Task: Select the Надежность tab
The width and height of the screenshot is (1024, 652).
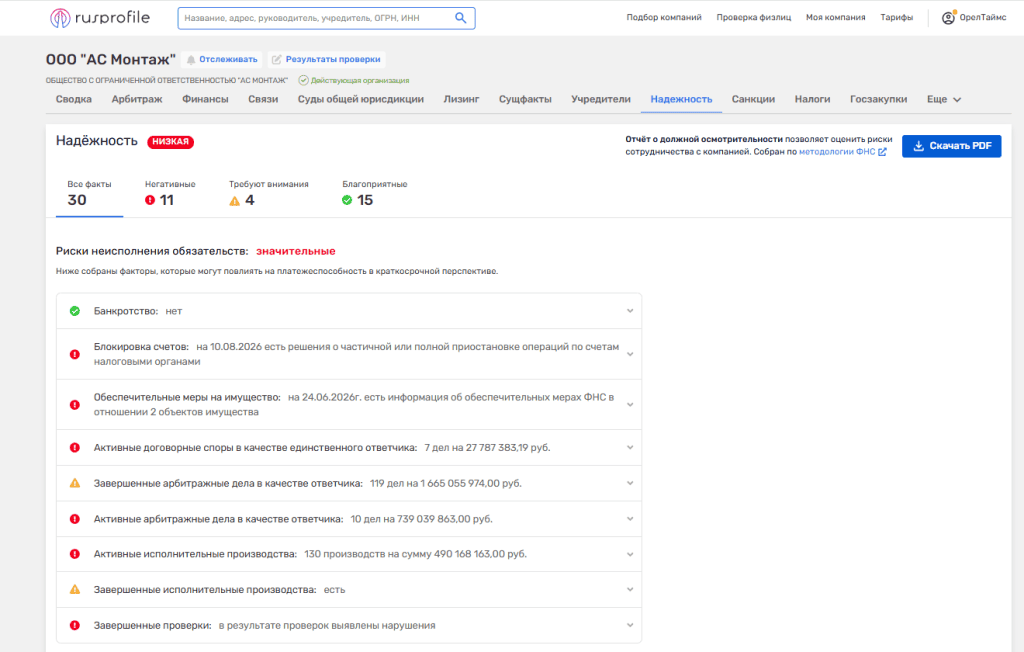Action: point(681,99)
